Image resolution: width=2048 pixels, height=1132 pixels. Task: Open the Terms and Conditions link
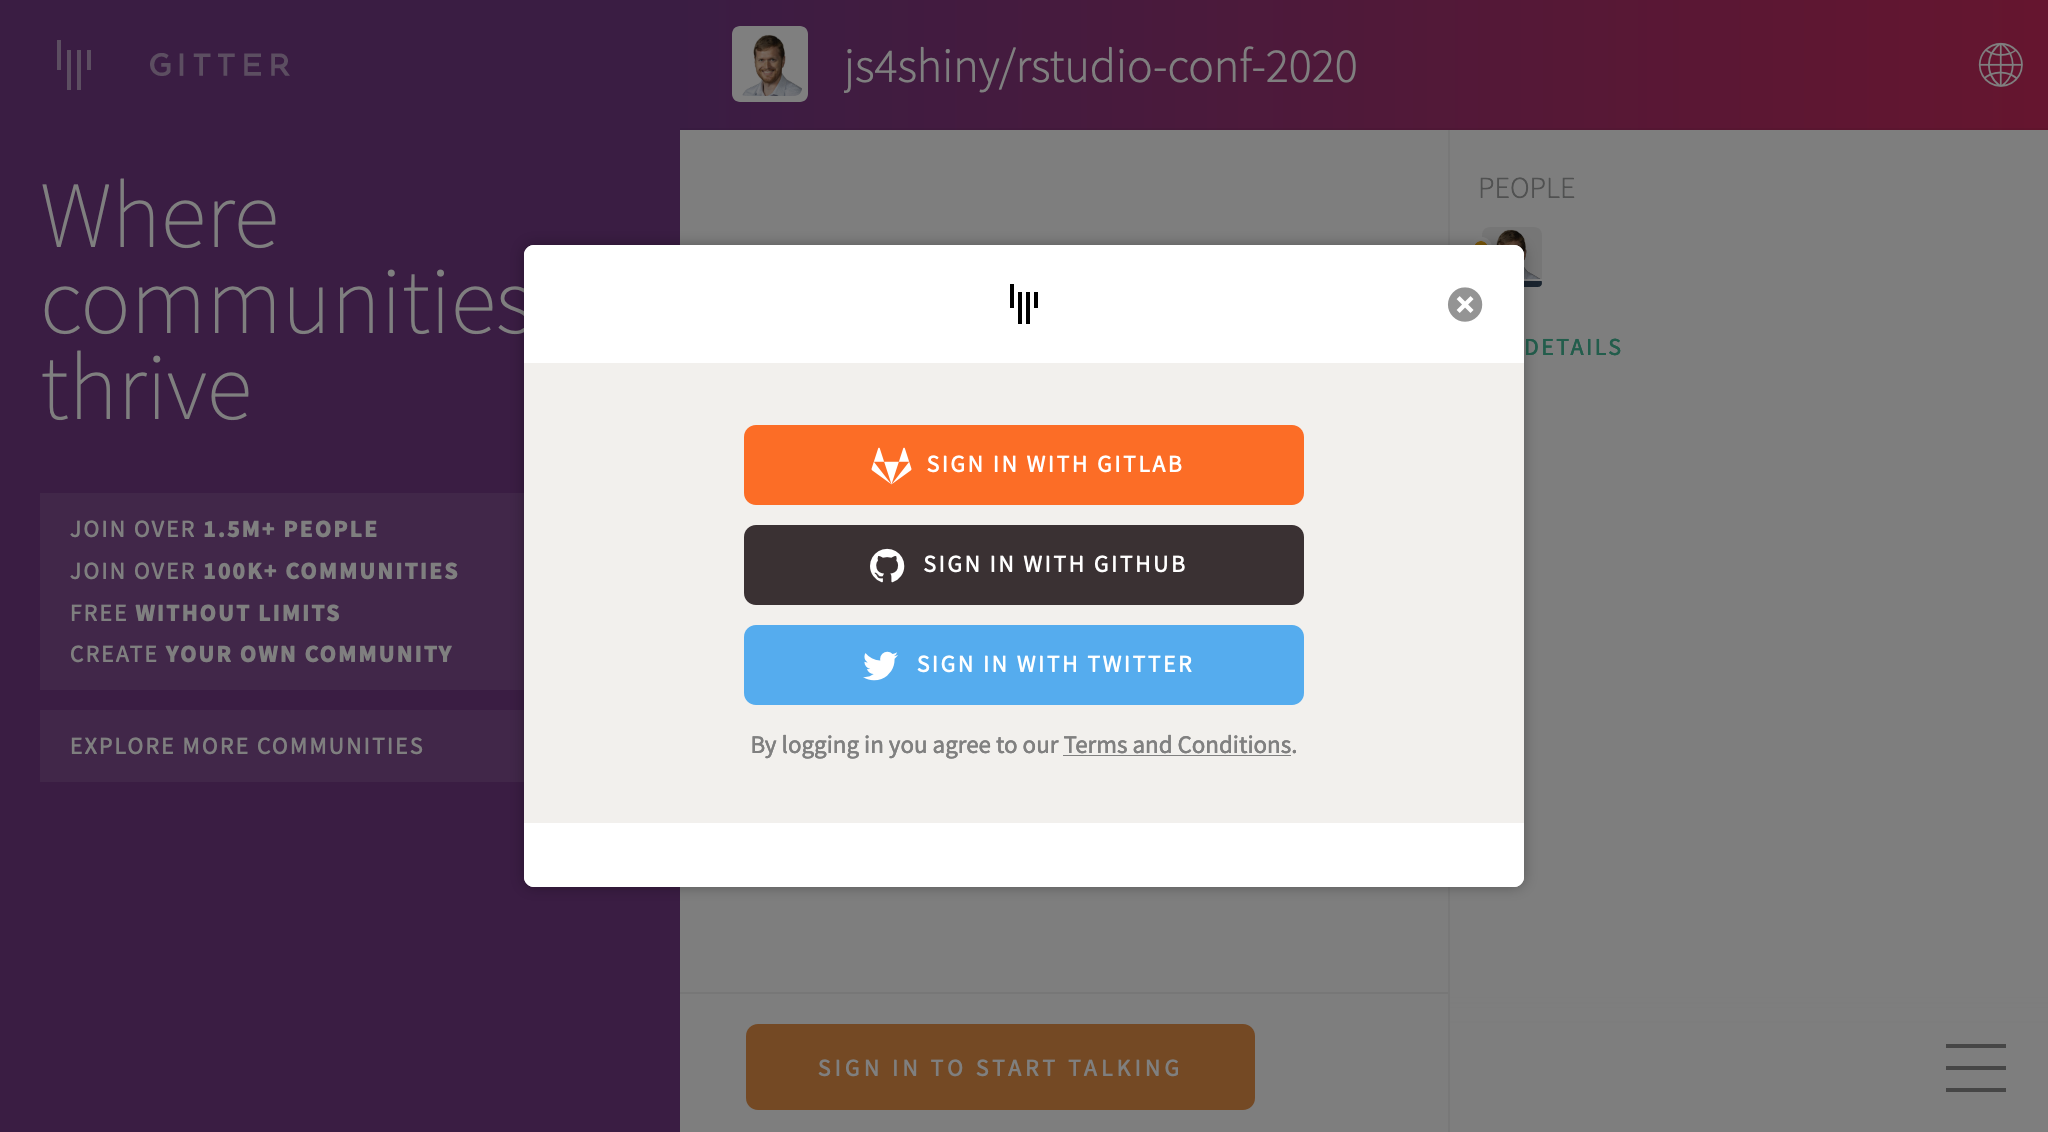[x=1177, y=745]
